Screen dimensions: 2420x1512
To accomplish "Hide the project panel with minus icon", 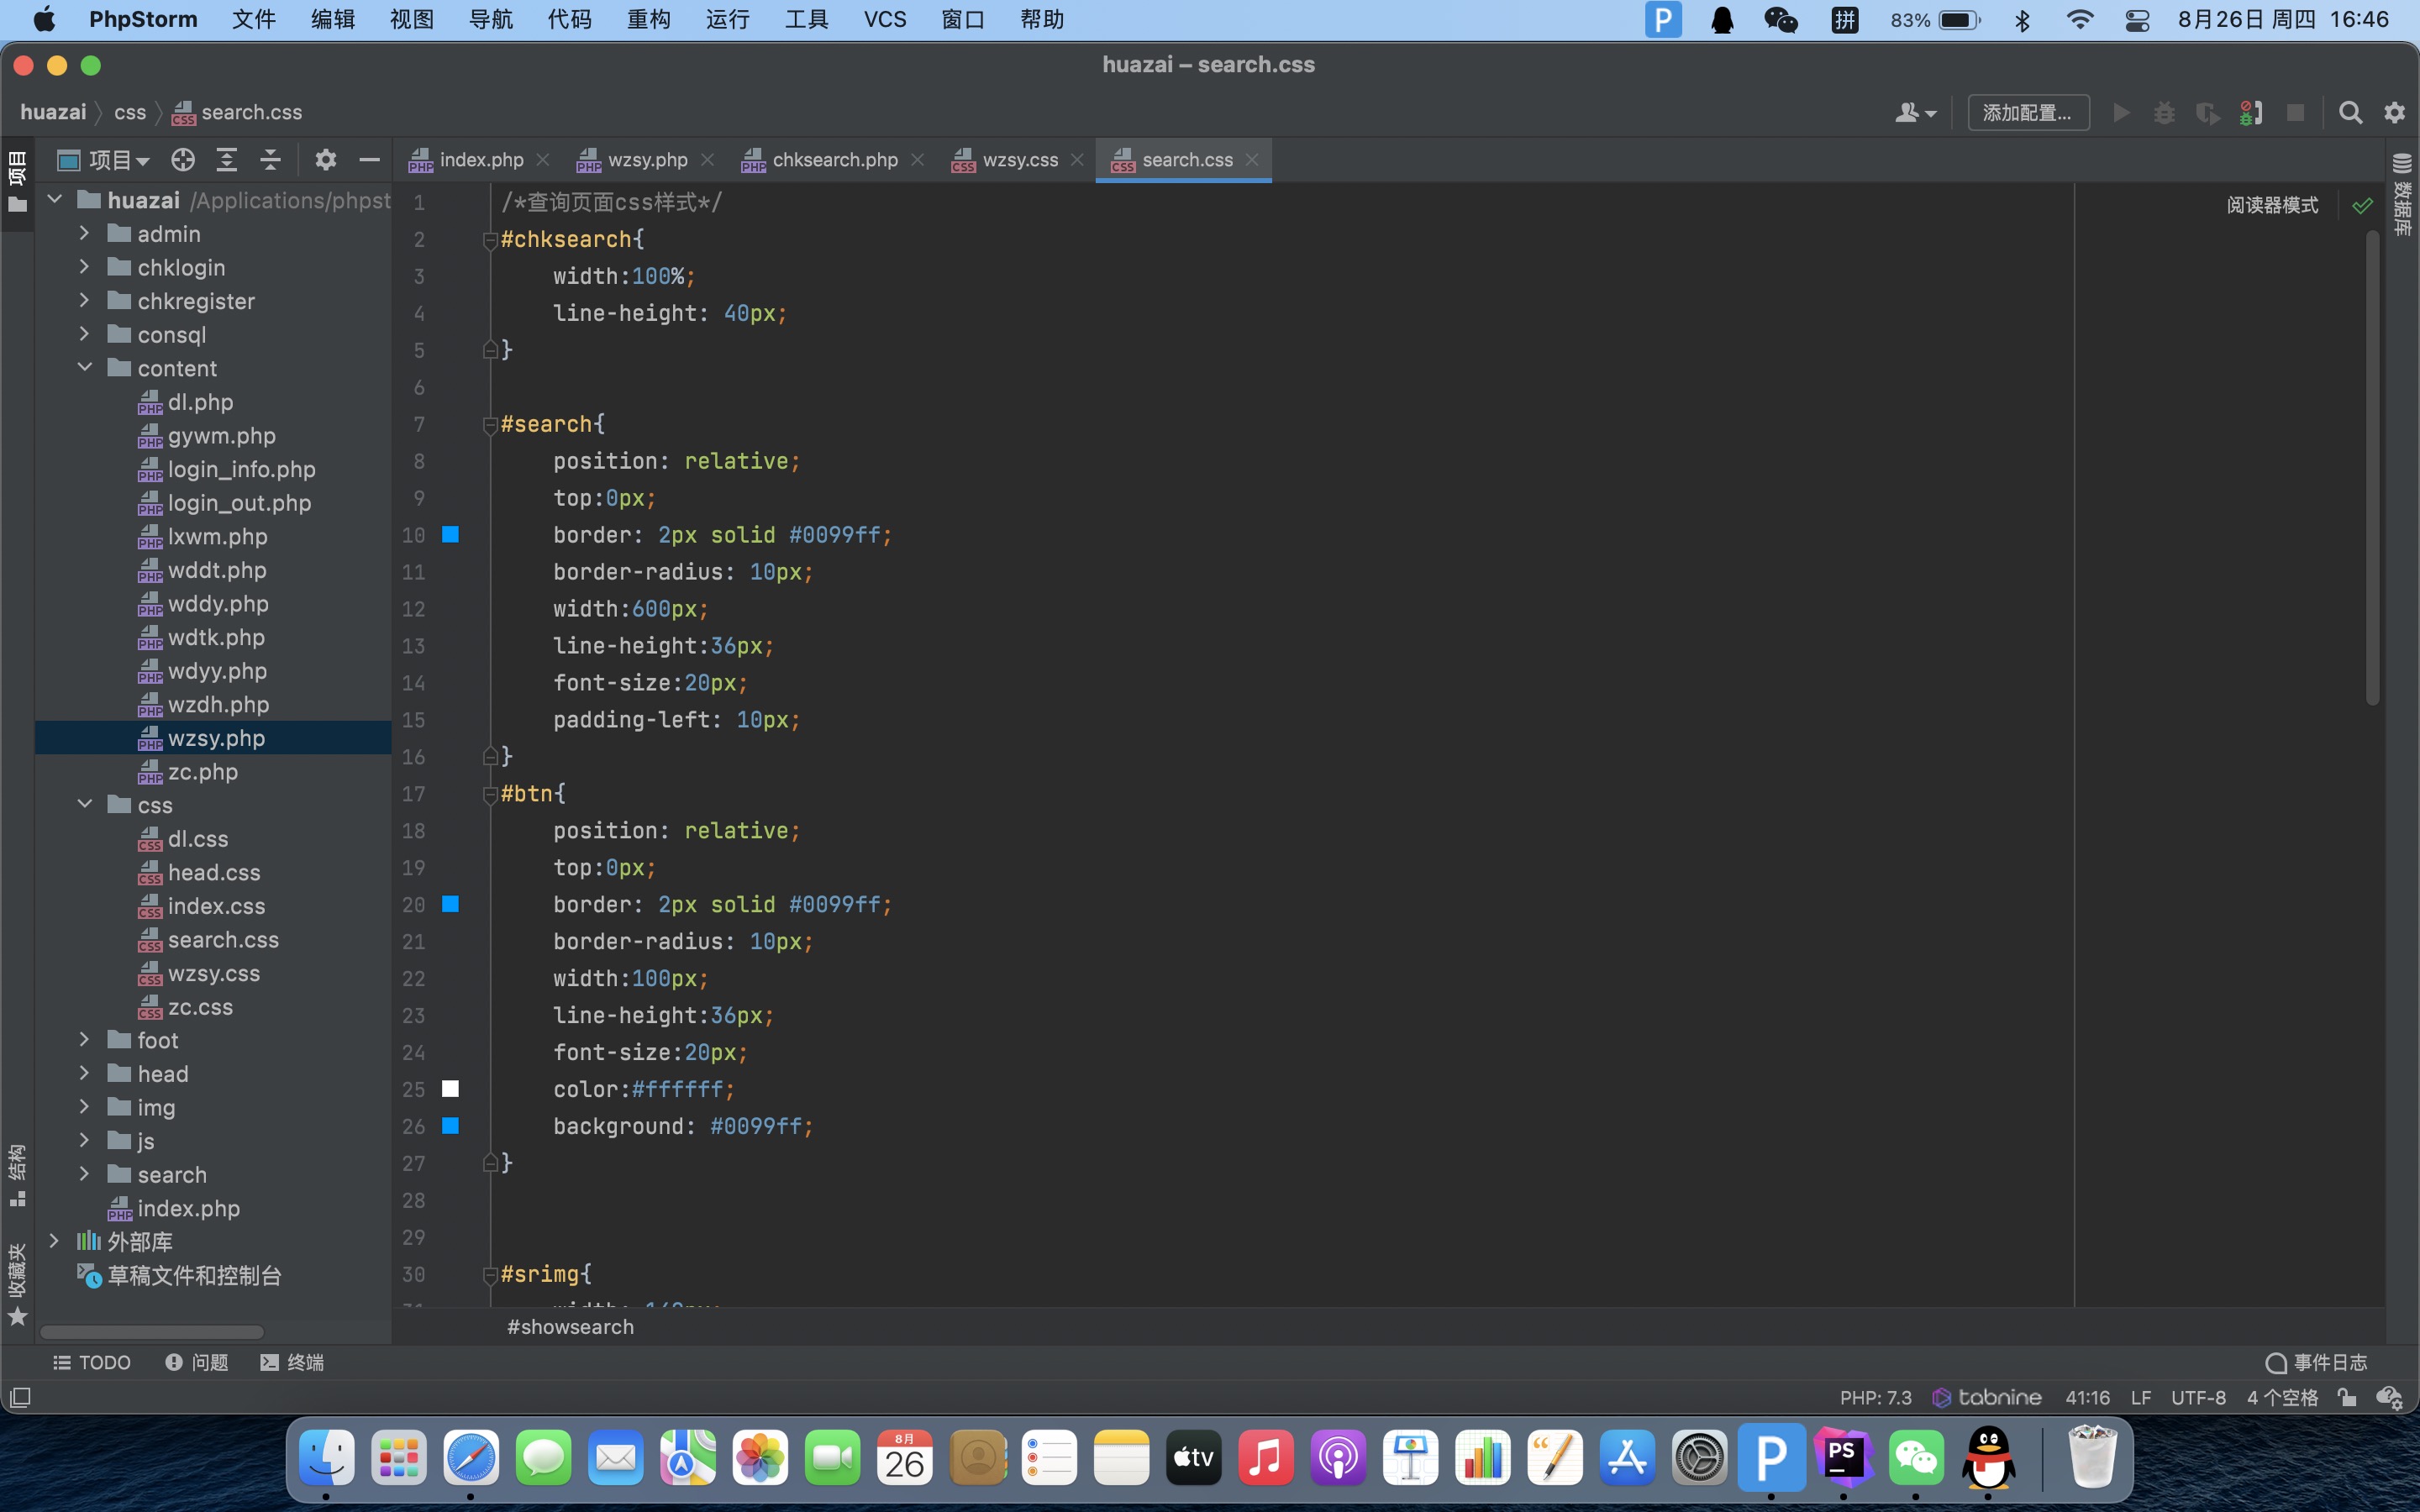I will (x=369, y=160).
